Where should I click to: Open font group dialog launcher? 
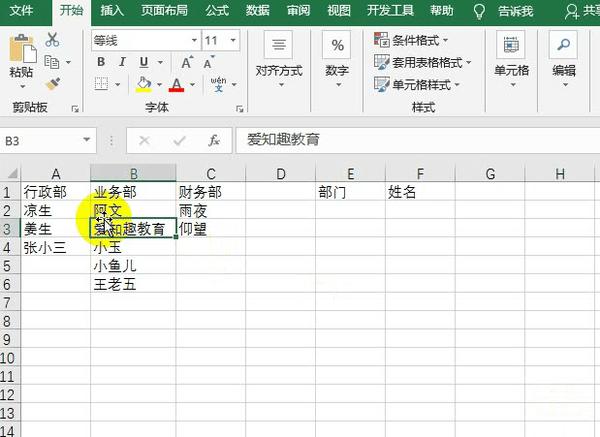click(240, 109)
